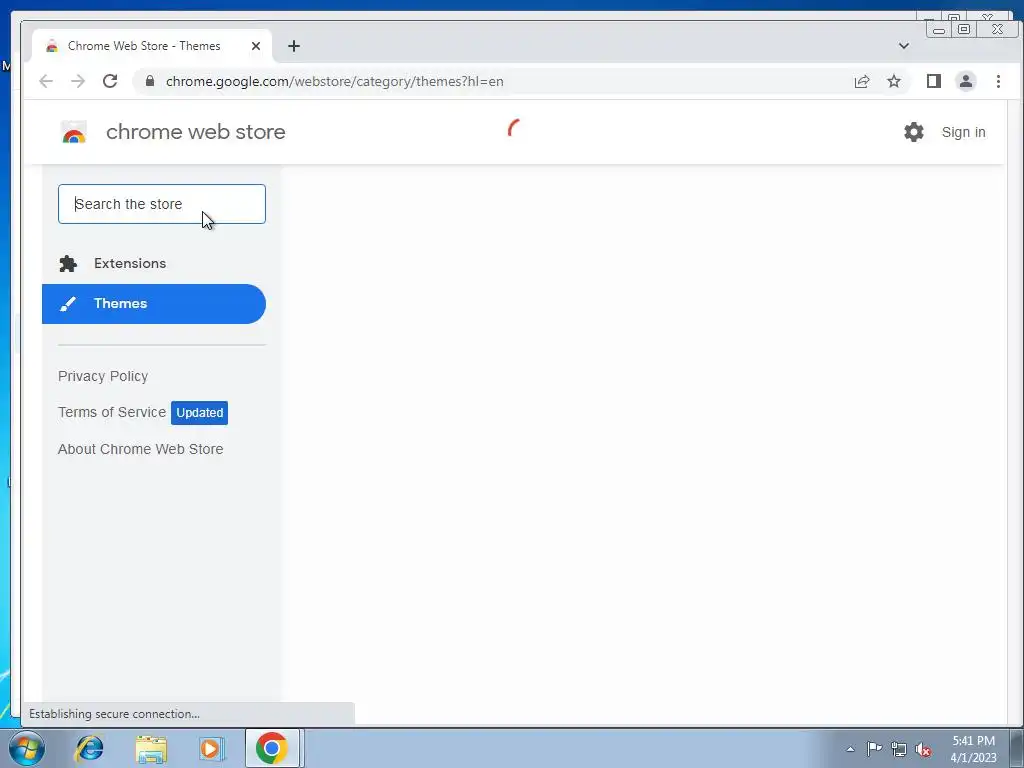Open Windows Media Player from the taskbar
Screen dimensions: 1024x768
tap(211, 748)
